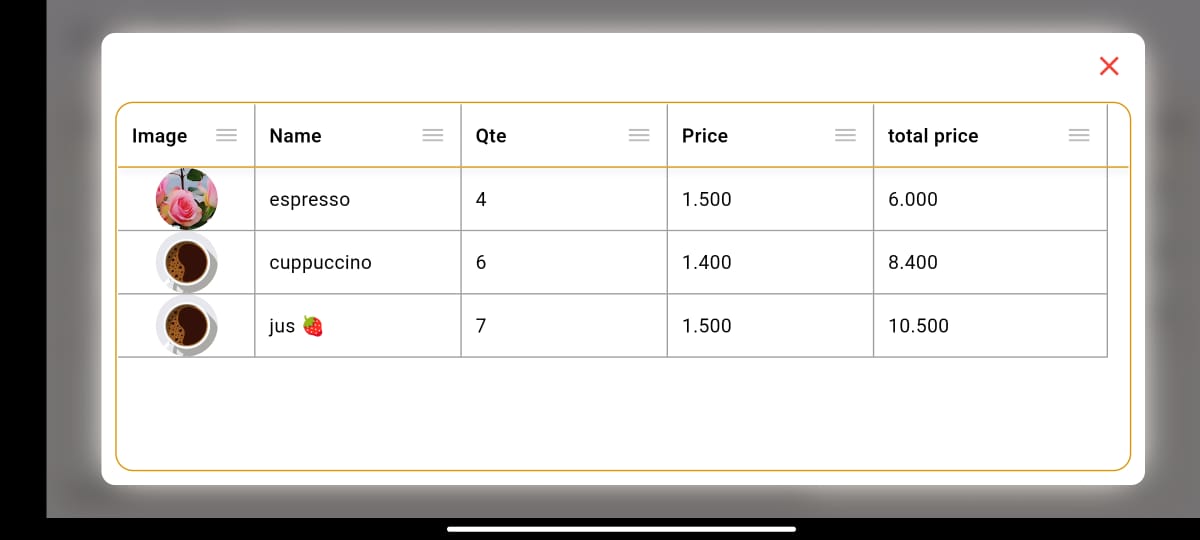Select the espresso name cell
The height and width of the screenshot is (540, 1200).
(358, 199)
